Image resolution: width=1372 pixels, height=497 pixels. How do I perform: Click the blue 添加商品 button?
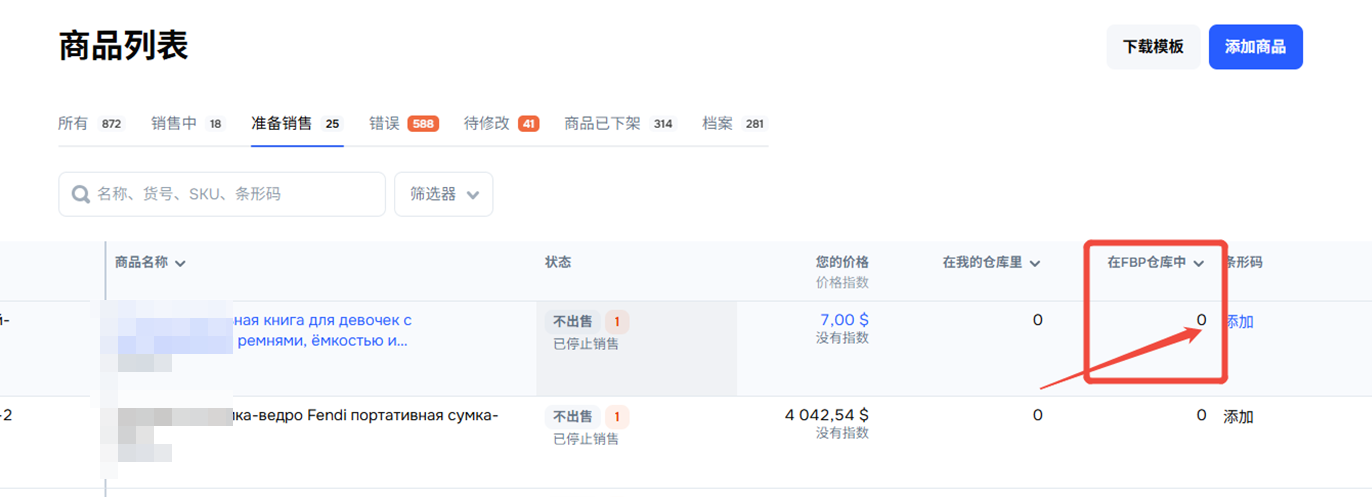pyautogui.click(x=1255, y=47)
